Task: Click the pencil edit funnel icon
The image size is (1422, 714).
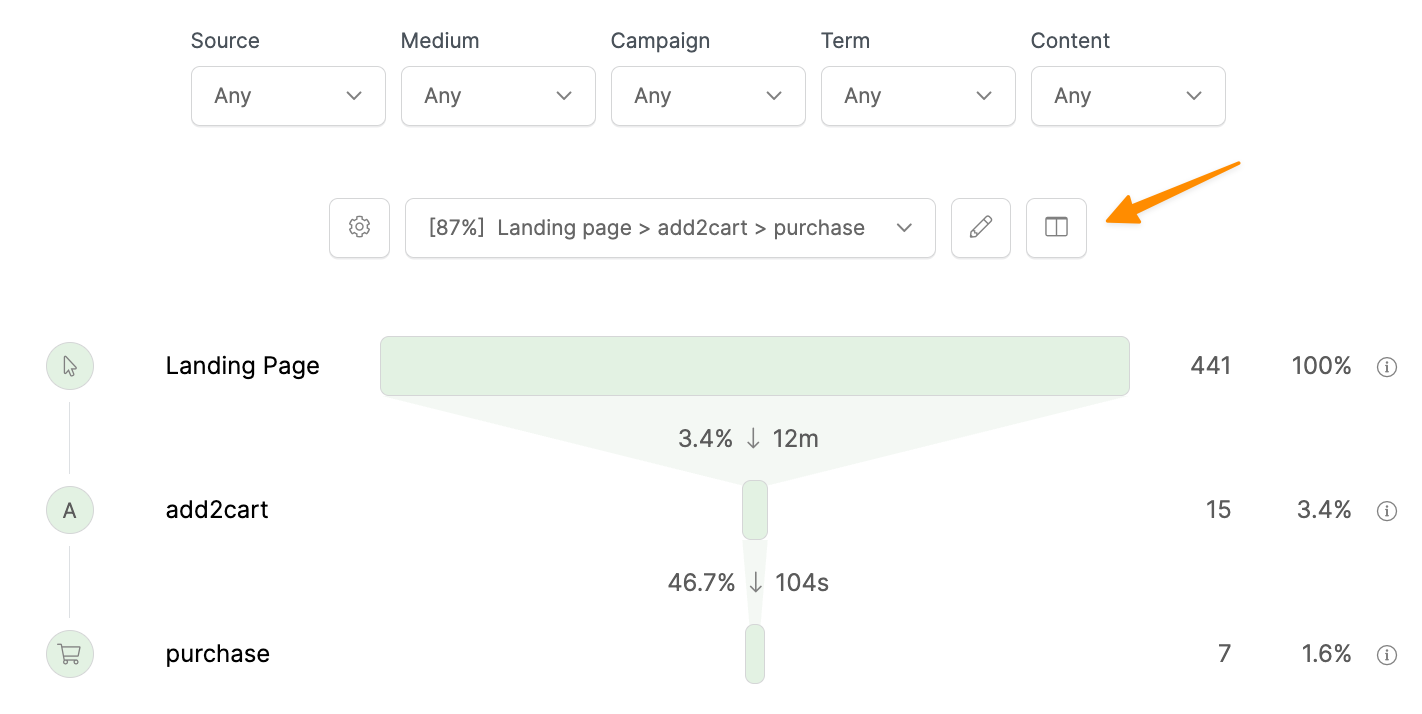Action: pyautogui.click(x=981, y=228)
